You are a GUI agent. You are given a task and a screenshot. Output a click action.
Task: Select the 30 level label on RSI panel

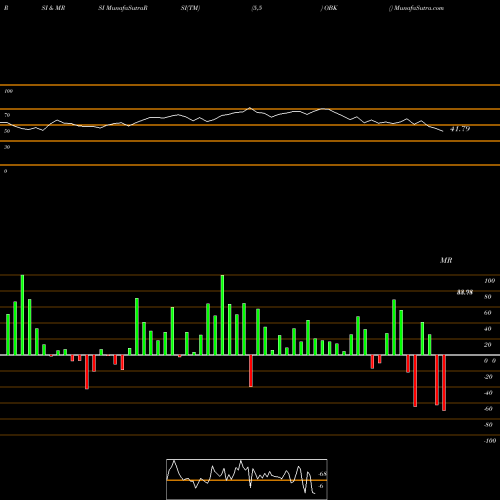pyautogui.click(x=7, y=147)
